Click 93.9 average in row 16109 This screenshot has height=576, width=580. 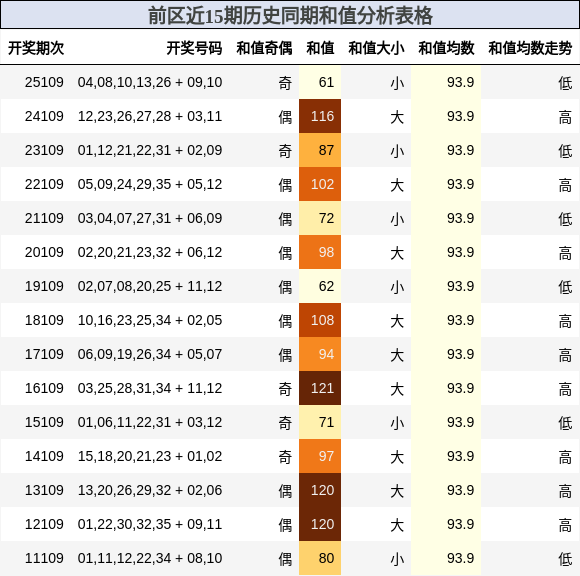tap(460, 388)
